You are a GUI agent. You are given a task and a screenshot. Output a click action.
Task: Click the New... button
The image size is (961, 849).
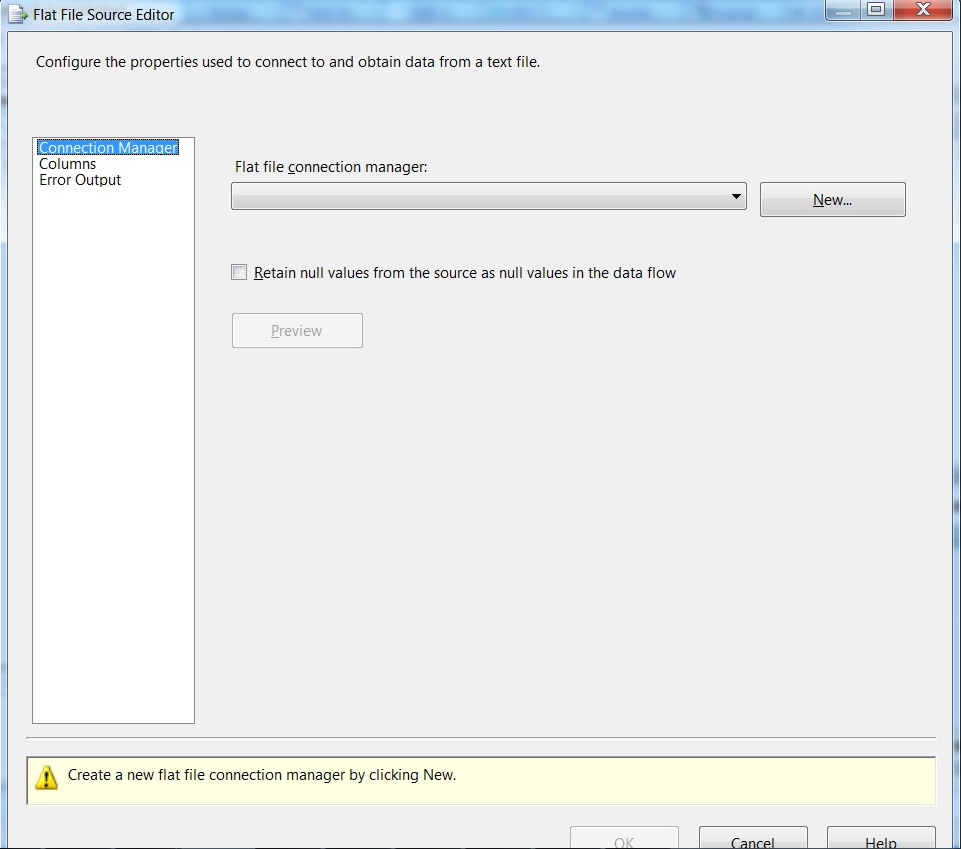(832, 199)
